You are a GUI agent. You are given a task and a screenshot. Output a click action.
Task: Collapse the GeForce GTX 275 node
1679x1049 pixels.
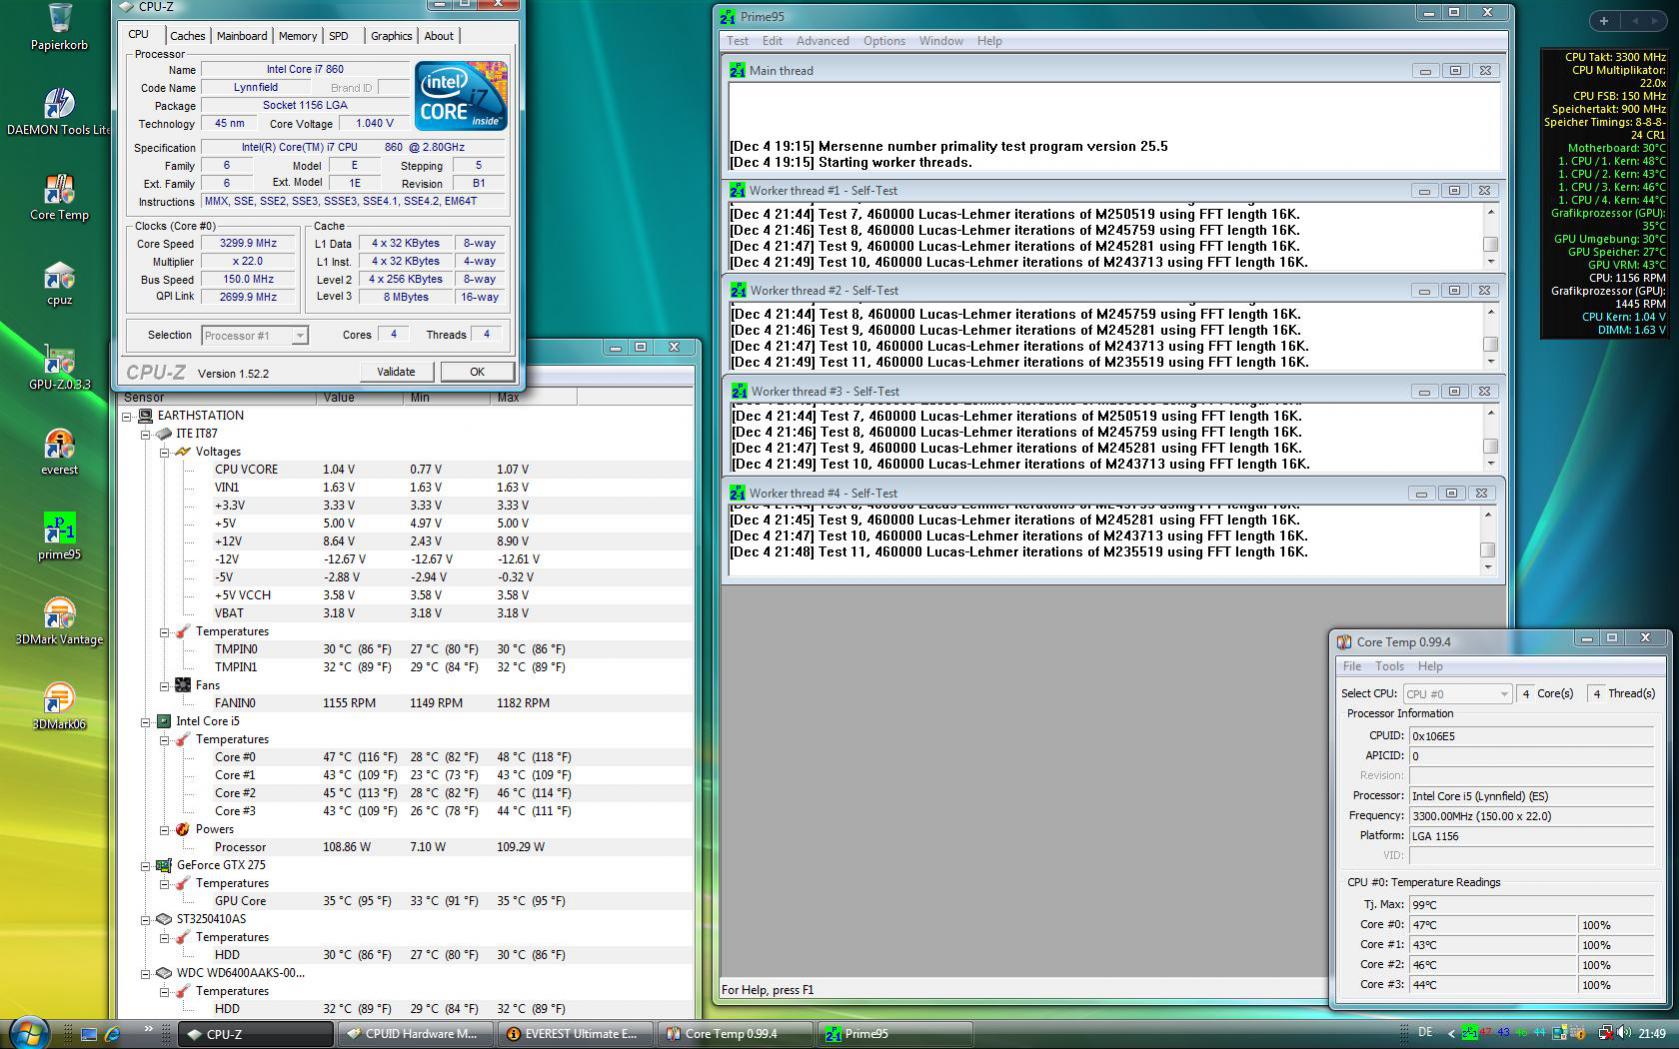[x=146, y=866]
